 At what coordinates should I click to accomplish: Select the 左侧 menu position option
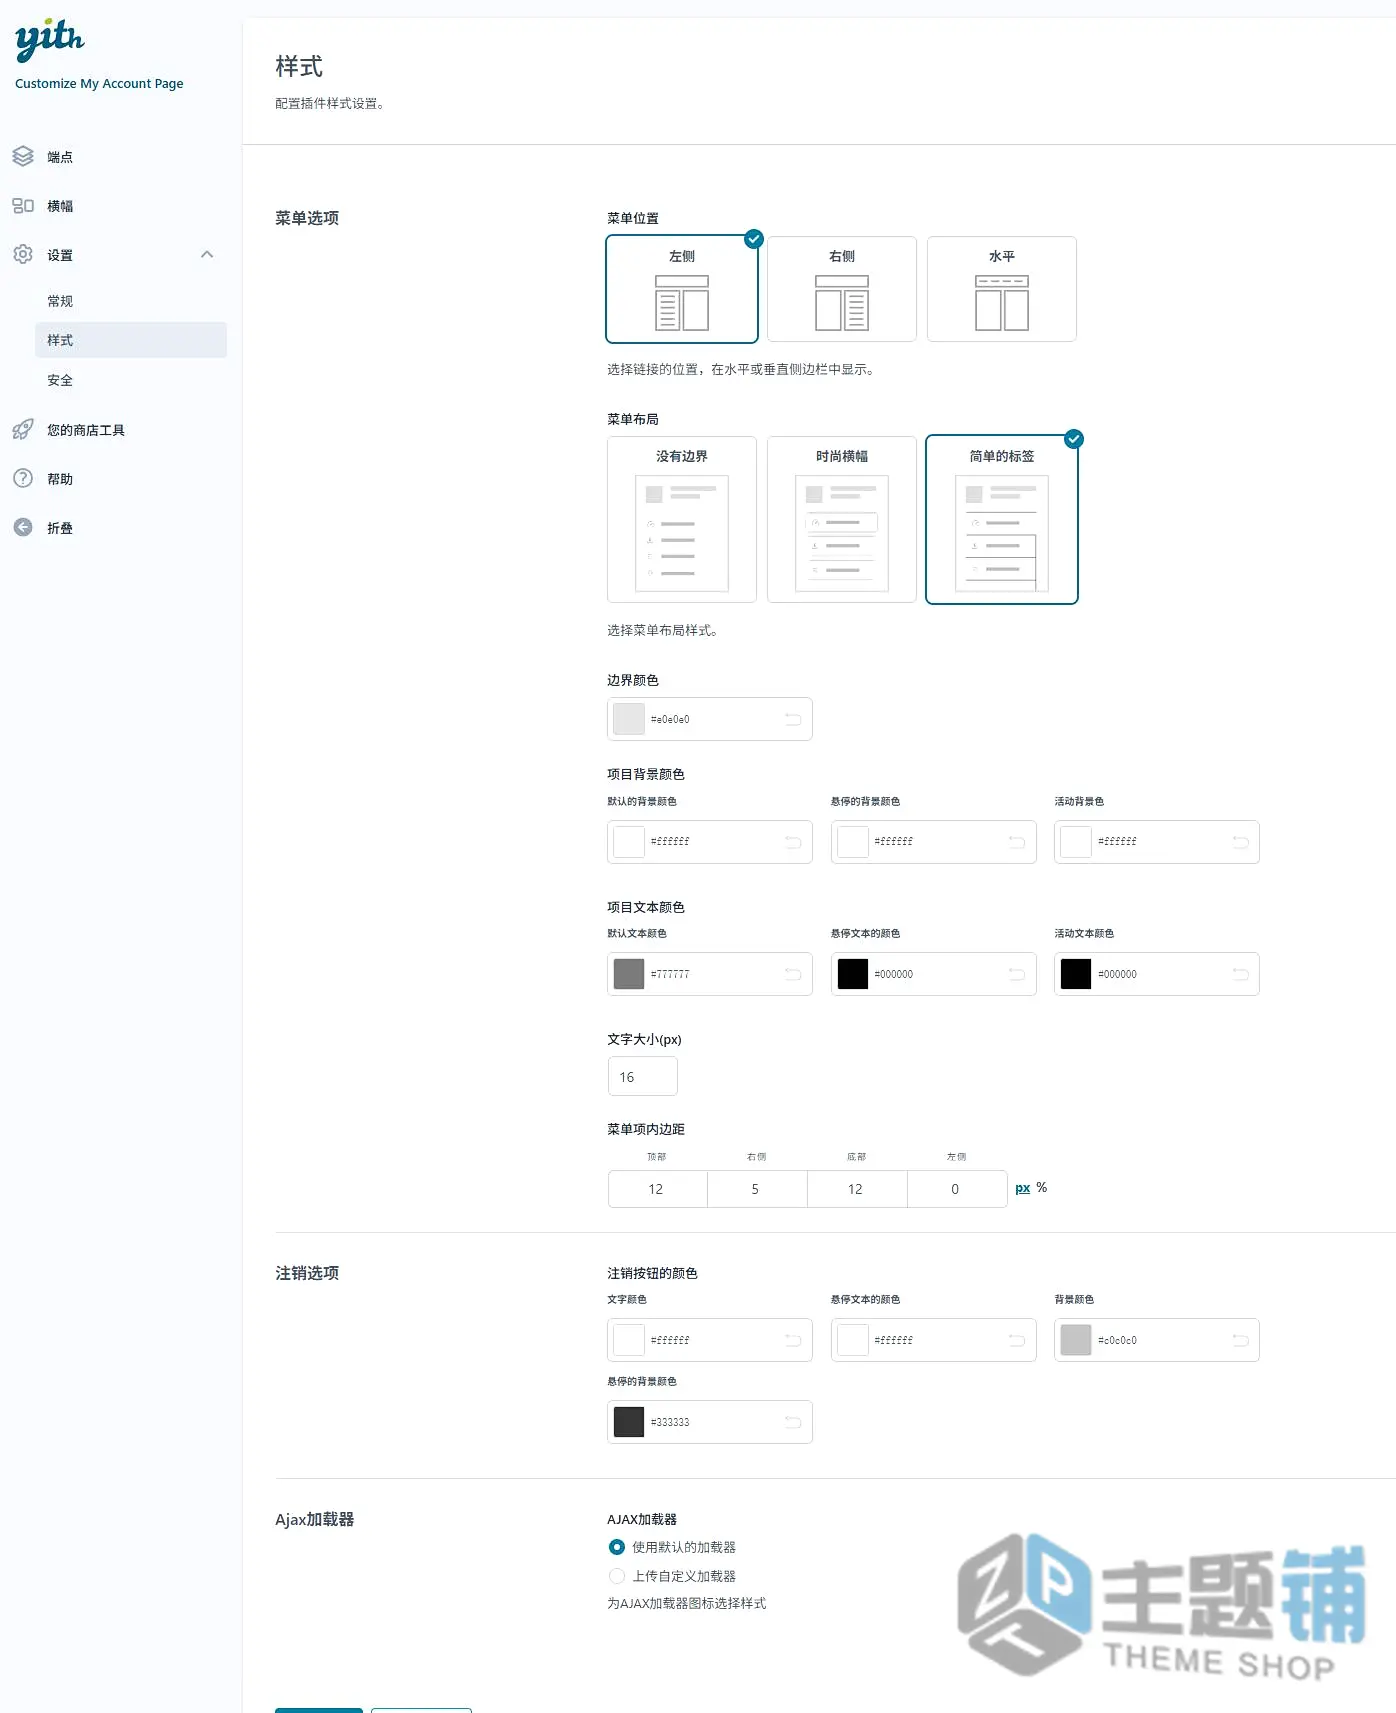click(x=682, y=289)
